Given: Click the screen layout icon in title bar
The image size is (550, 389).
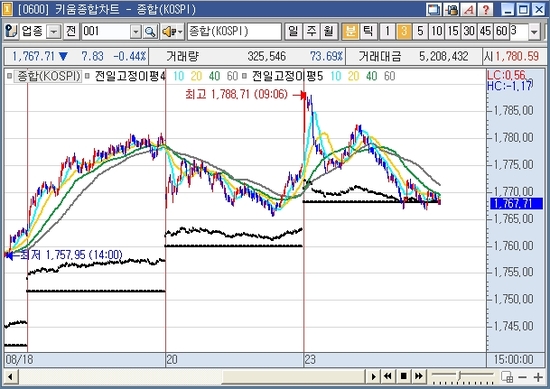Looking at the screenshot, I should coord(434,9).
